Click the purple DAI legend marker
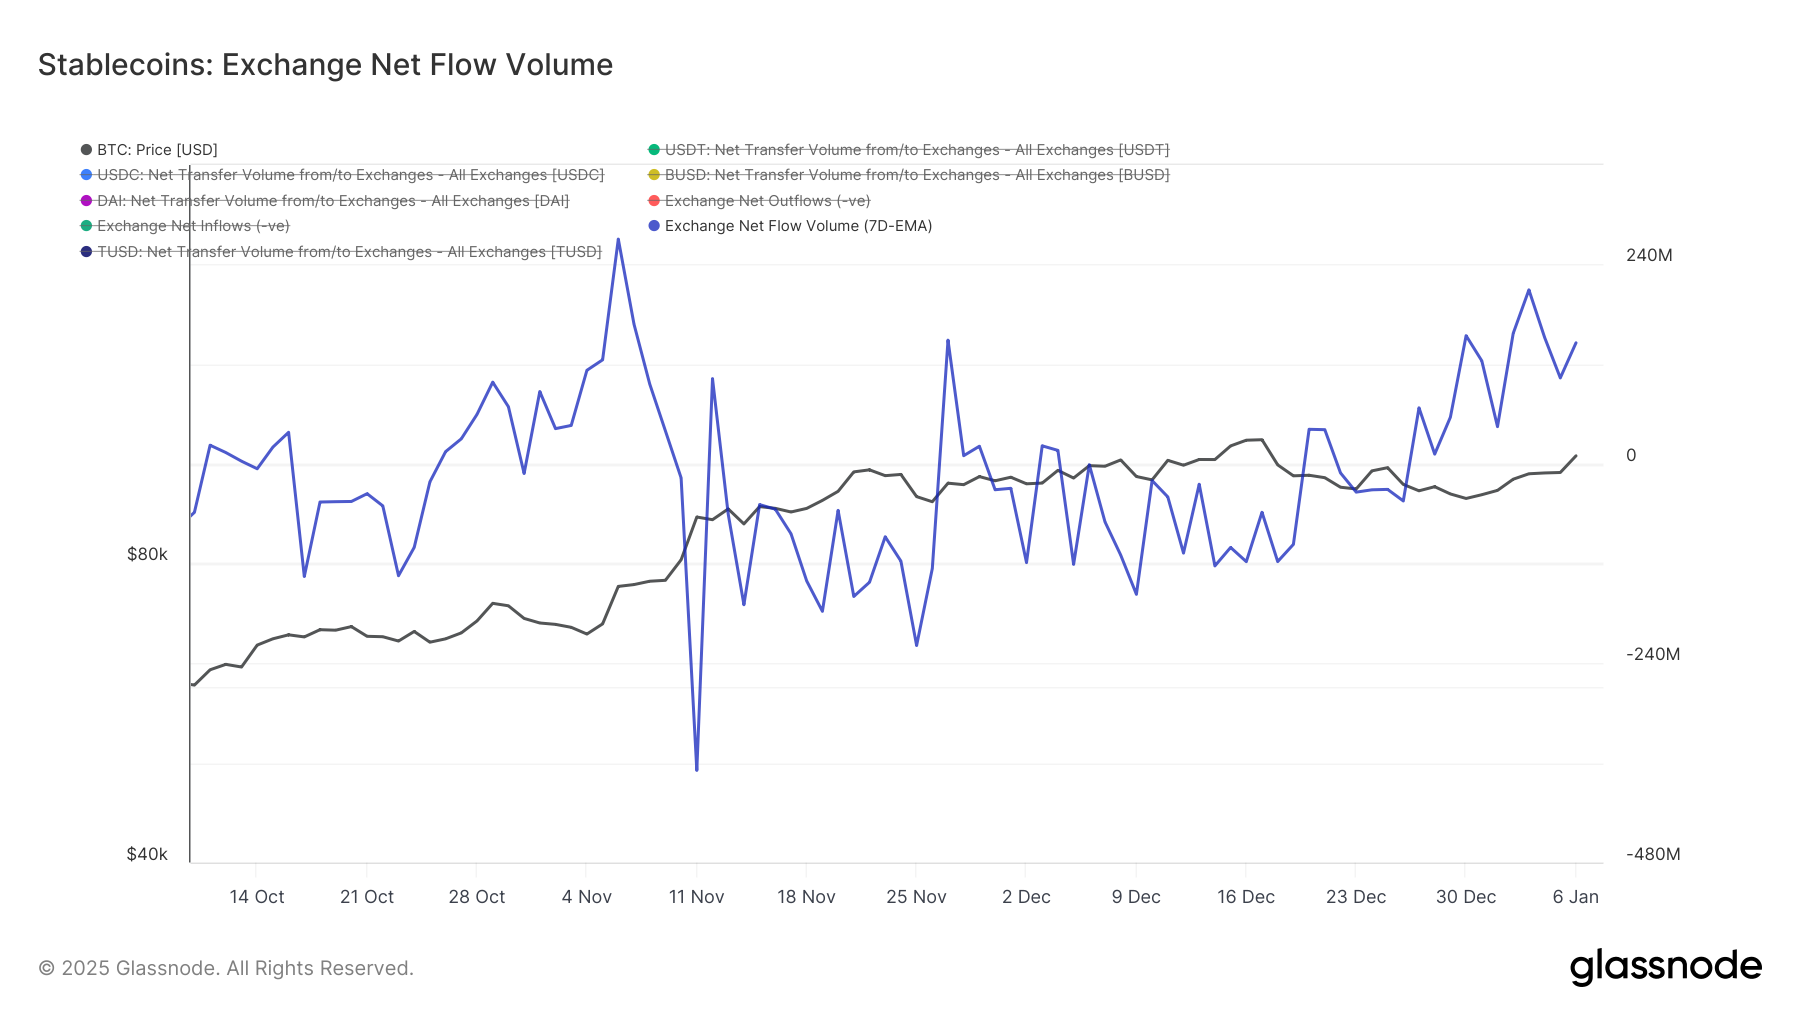This screenshot has width=1800, height=1013. coord(87,201)
